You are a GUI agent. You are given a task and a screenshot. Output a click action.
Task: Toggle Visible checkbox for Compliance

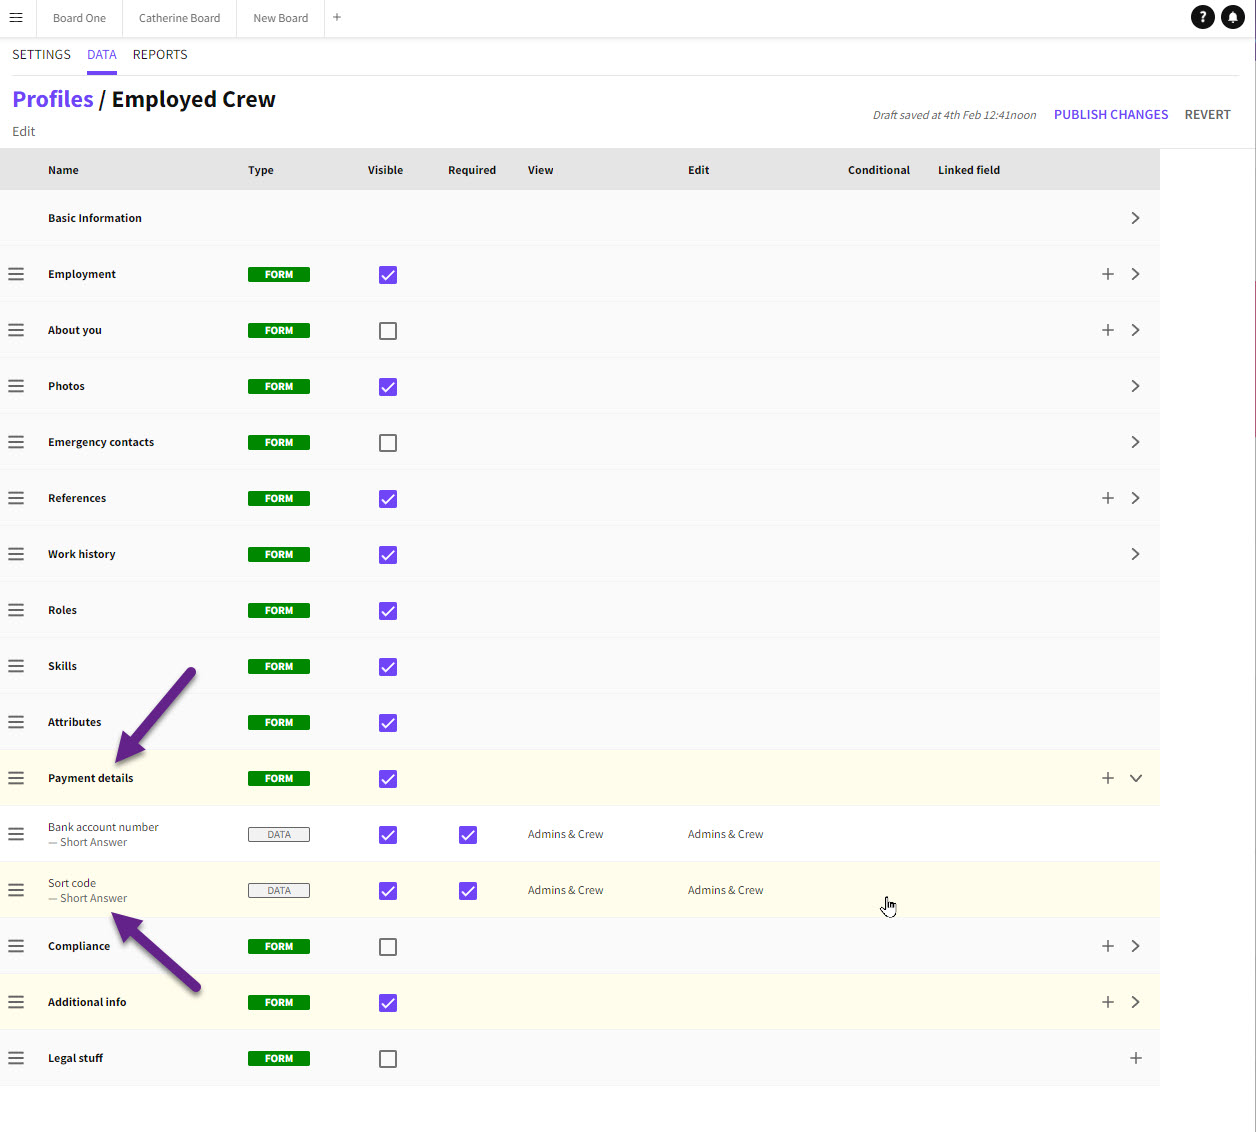[388, 947]
